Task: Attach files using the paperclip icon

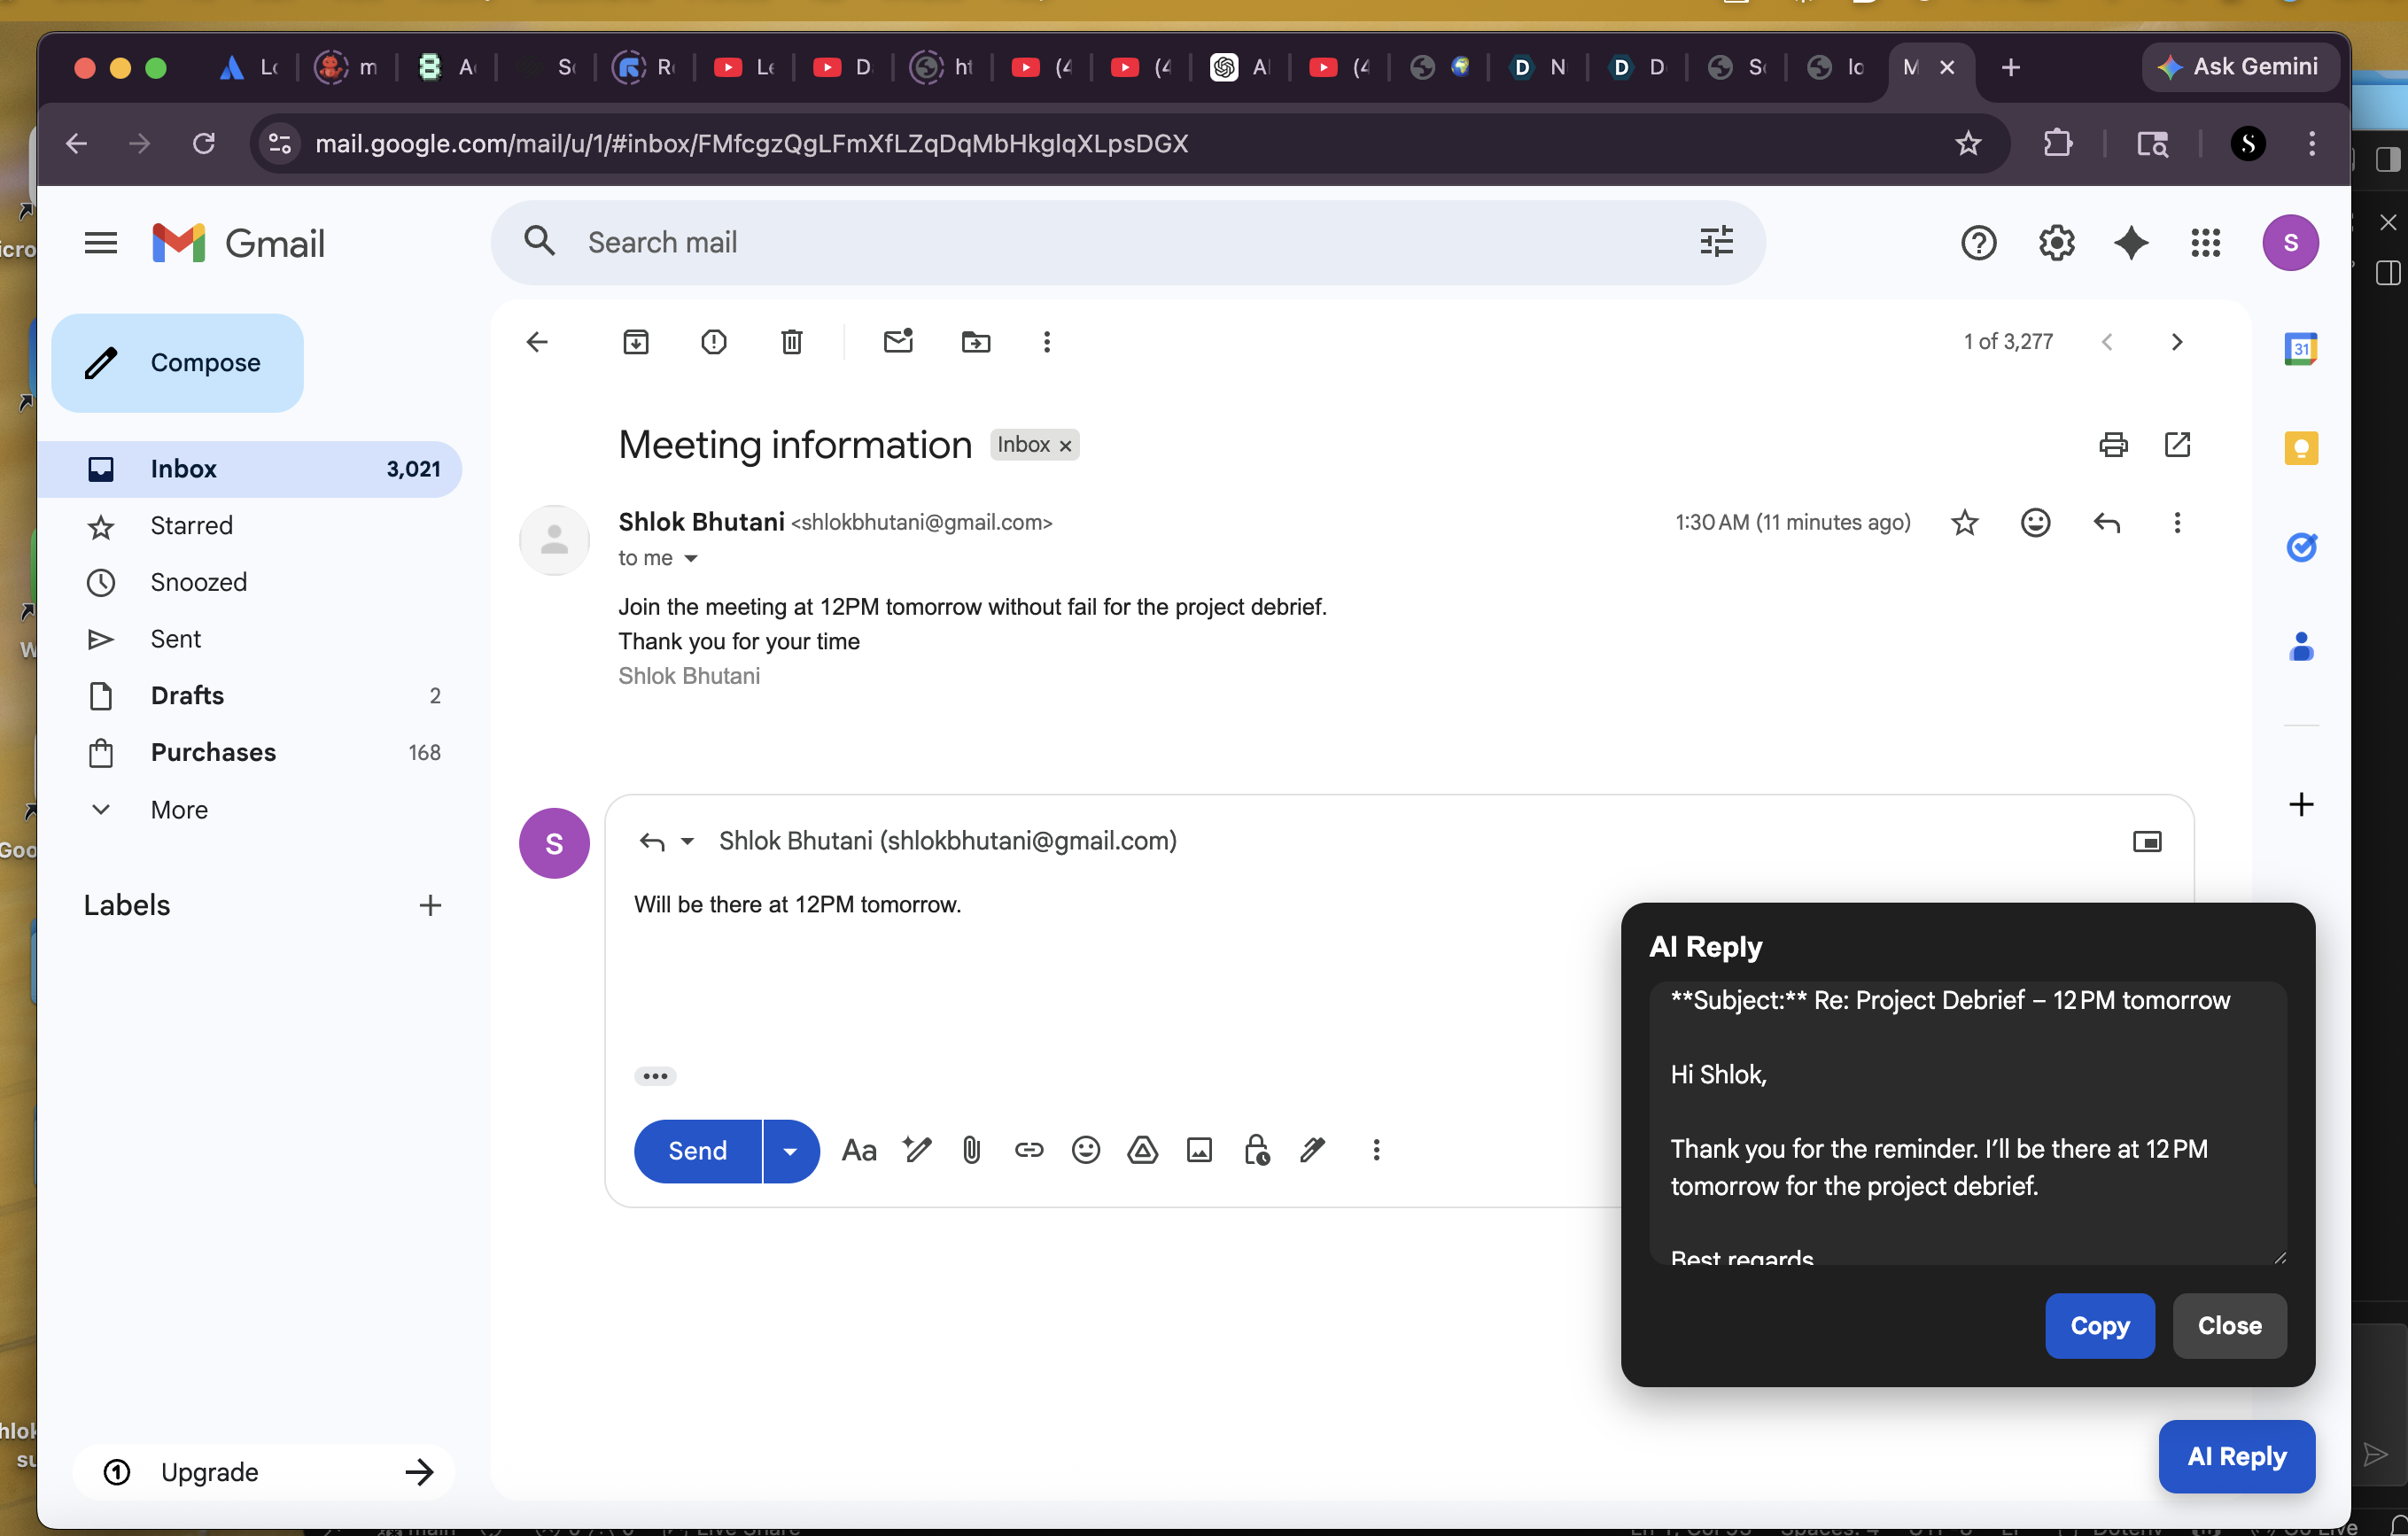Action: pos(971,1150)
